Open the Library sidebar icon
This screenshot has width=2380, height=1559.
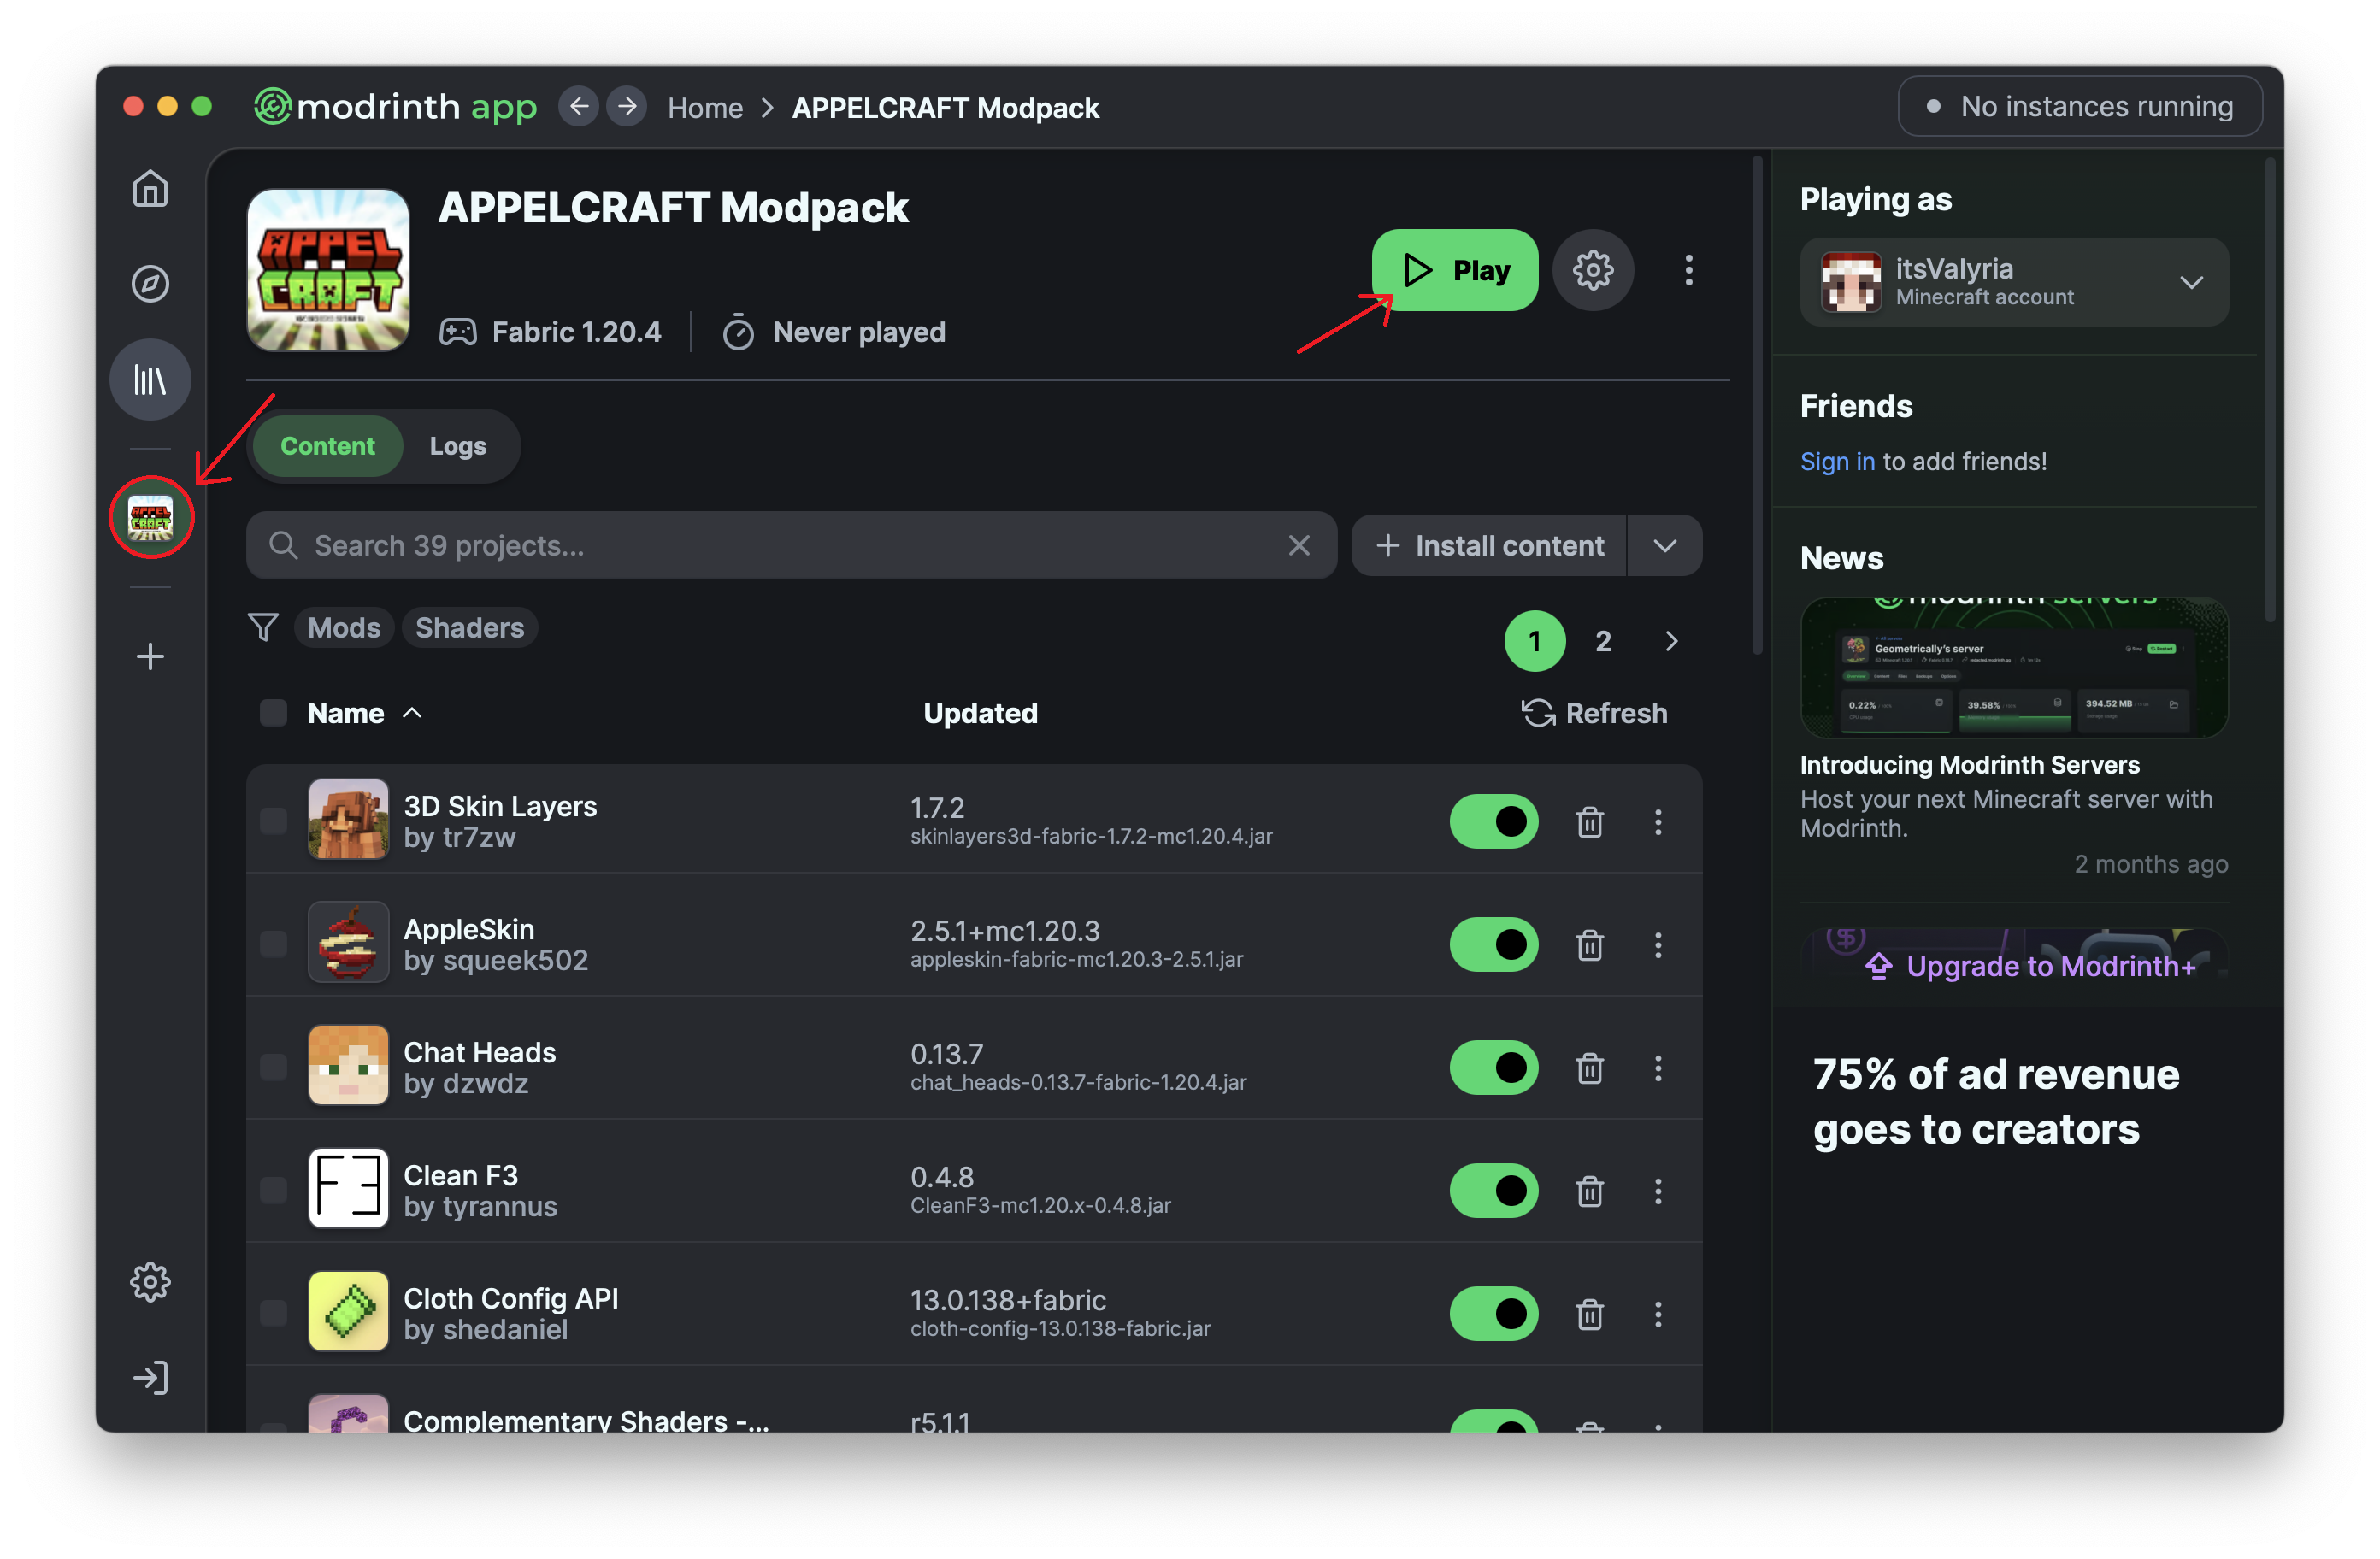pos(150,380)
